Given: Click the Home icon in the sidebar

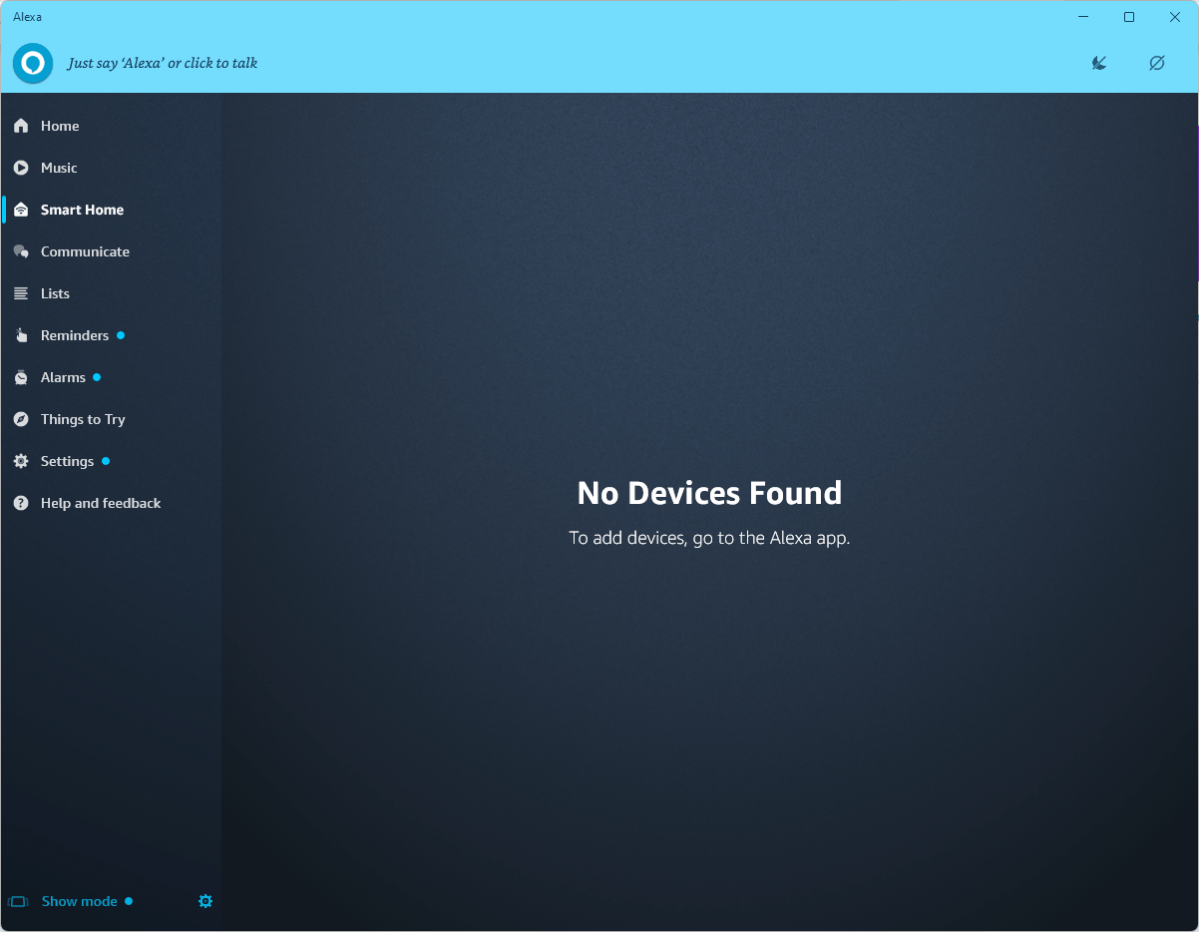Looking at the screenshot, I should pyautogui.click(x=21, y=125).
